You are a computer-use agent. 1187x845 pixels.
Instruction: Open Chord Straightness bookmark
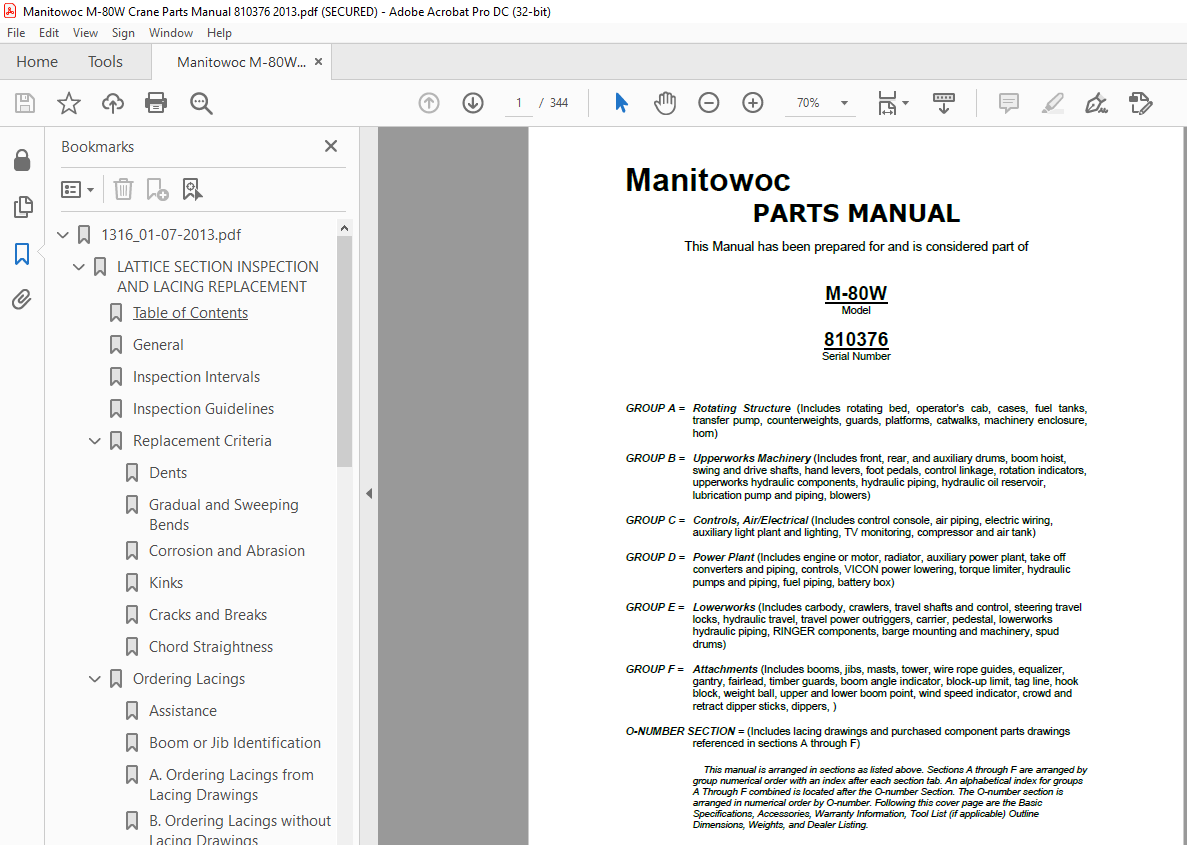tap(211, 647)
